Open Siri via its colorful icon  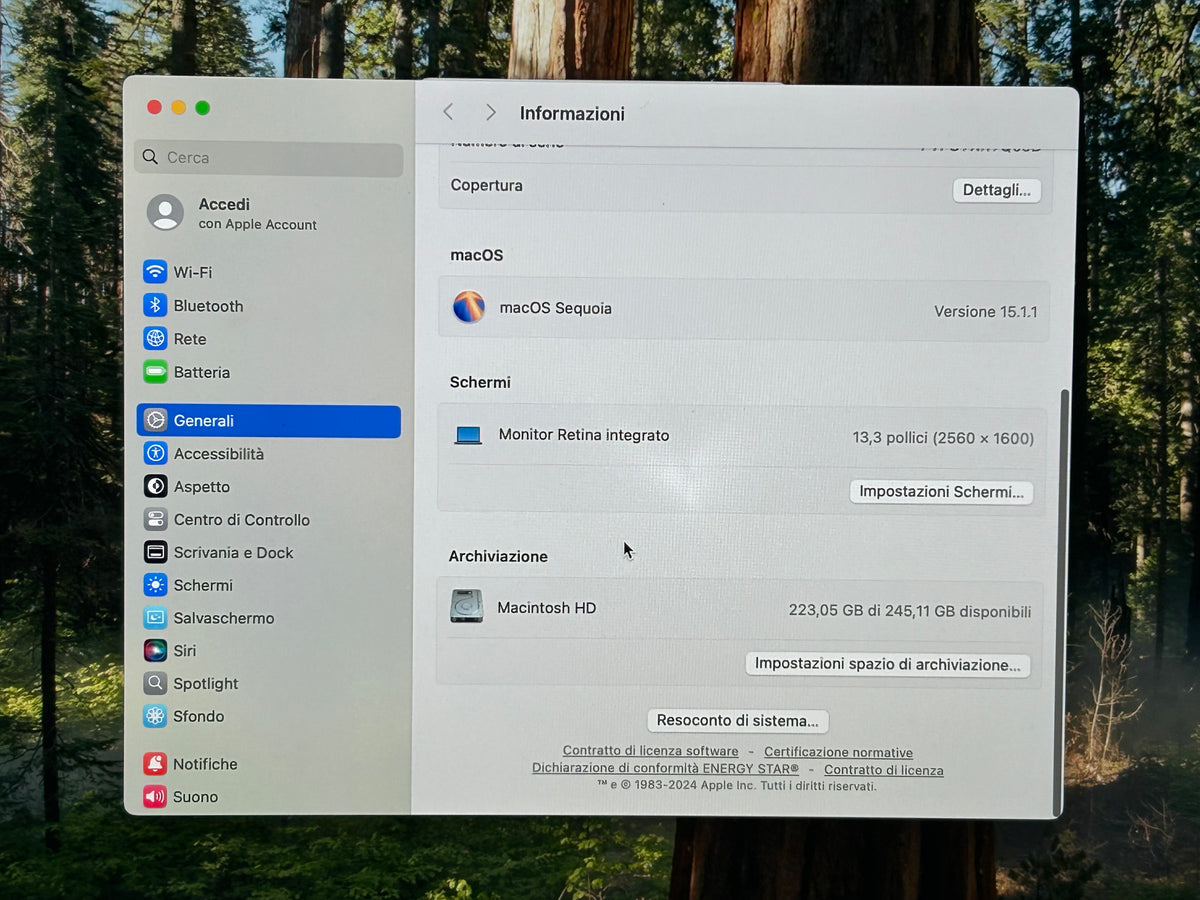point(155,650)
